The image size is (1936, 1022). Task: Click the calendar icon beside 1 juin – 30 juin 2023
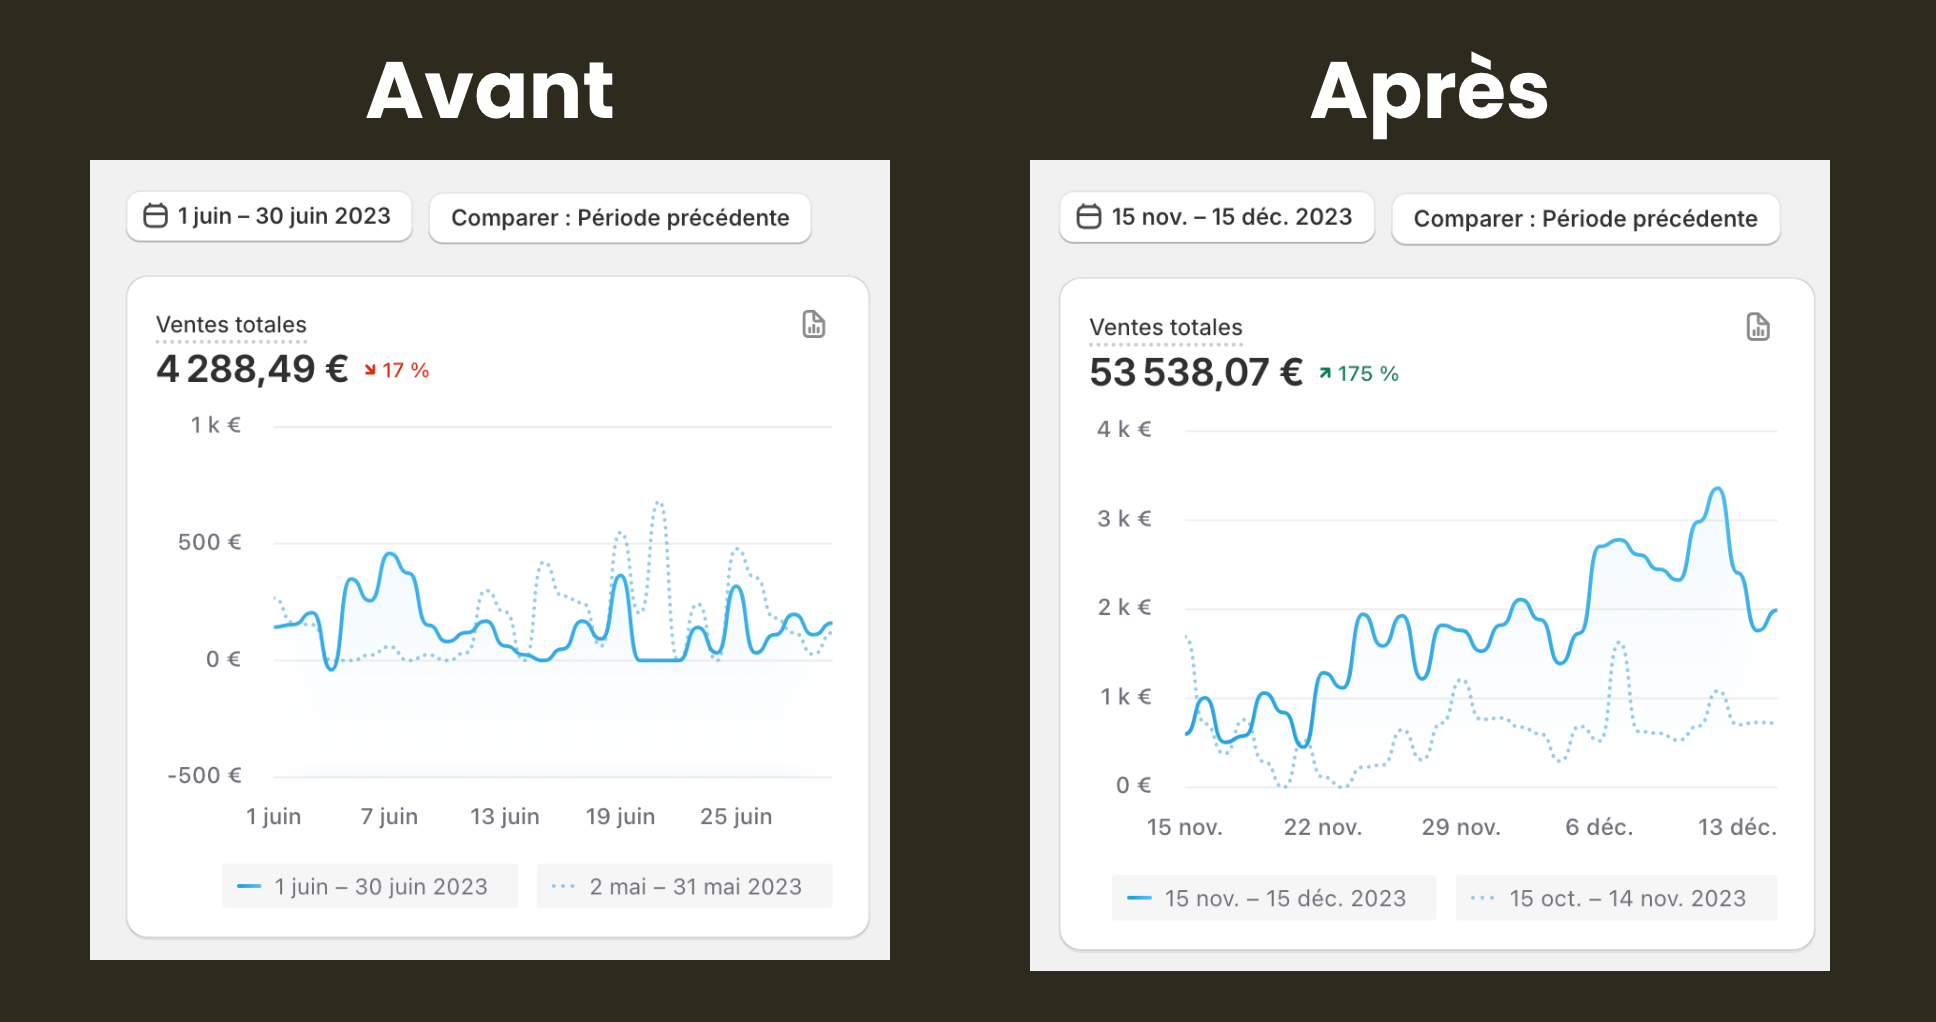click(x=156, y=216)
